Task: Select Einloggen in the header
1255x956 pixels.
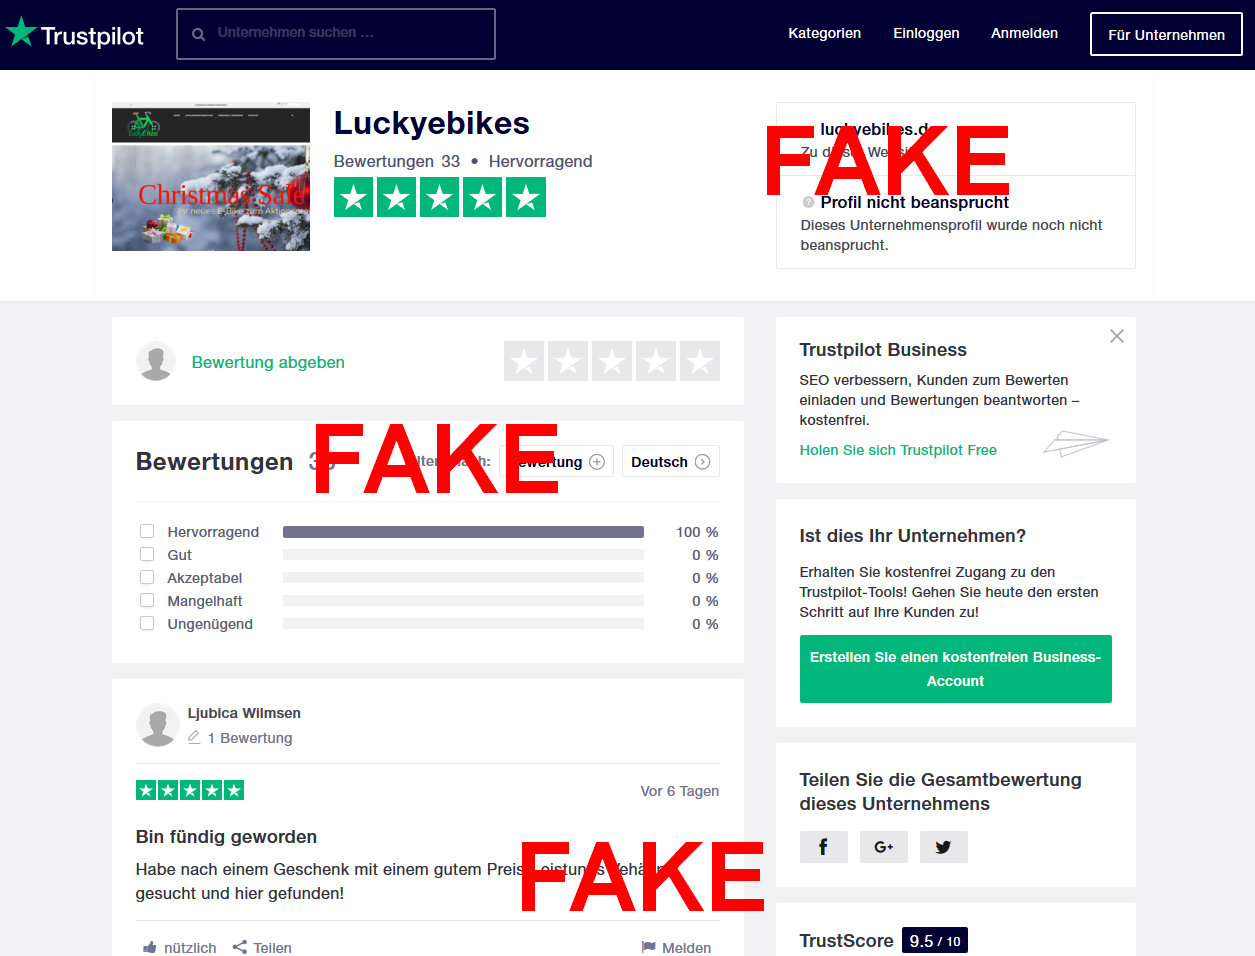Action: 926,33
